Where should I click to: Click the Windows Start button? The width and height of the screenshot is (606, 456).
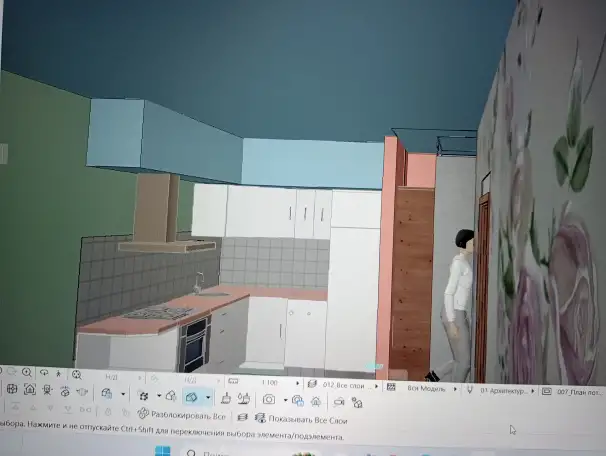coord(162,451)
